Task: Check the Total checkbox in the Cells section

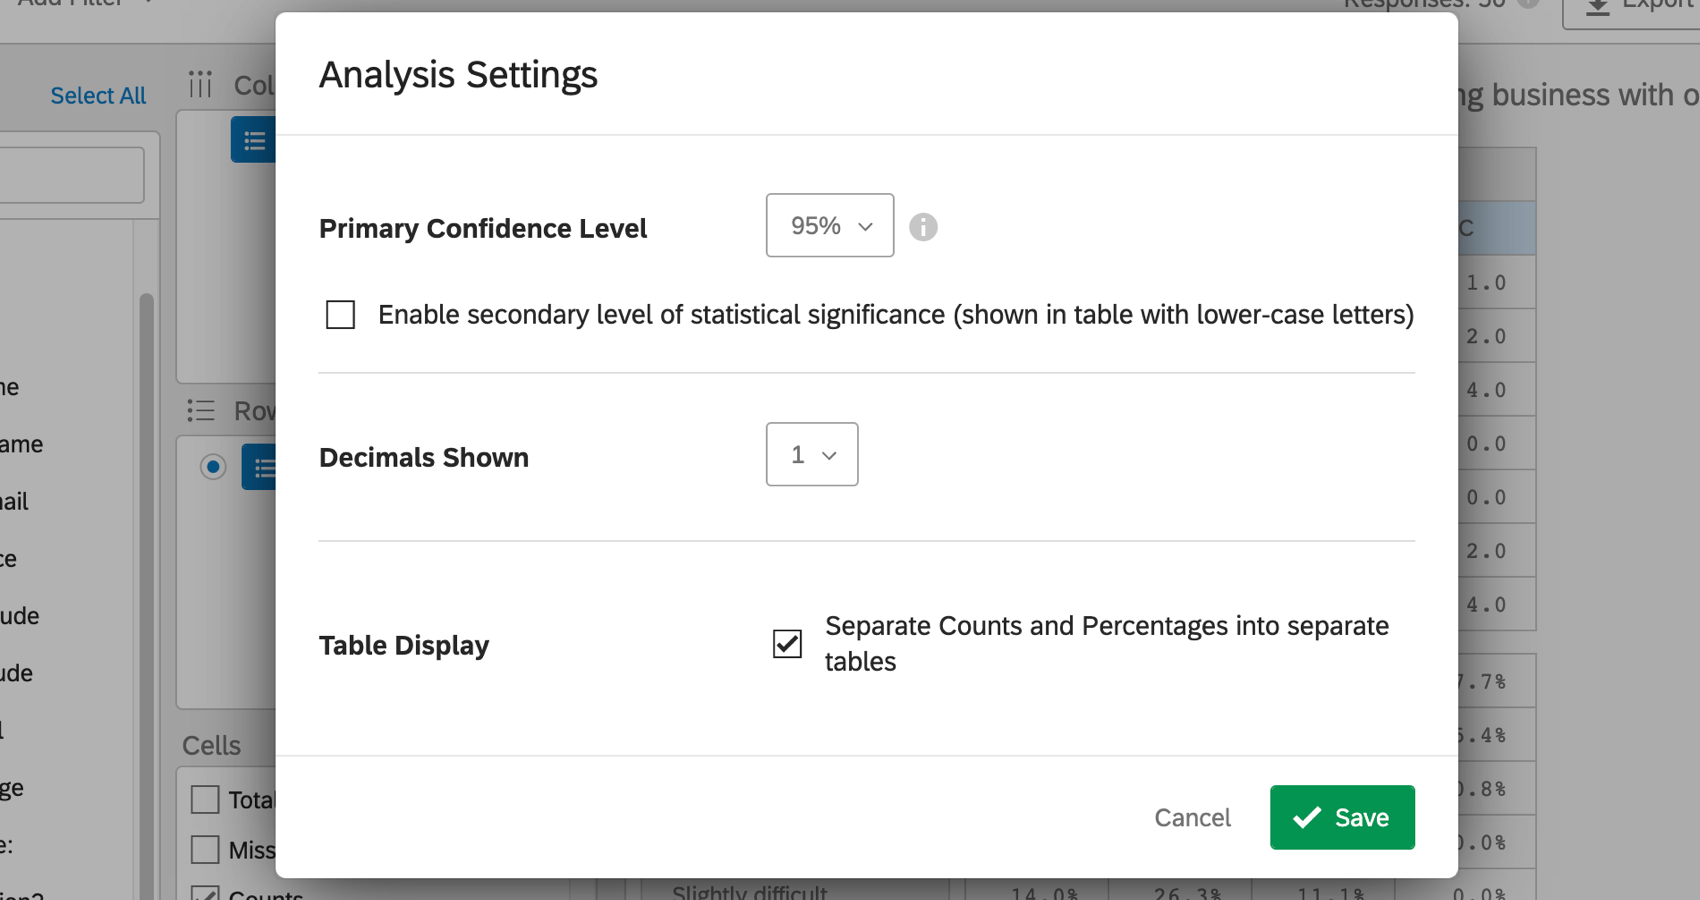Action: (x=205, y=799)
